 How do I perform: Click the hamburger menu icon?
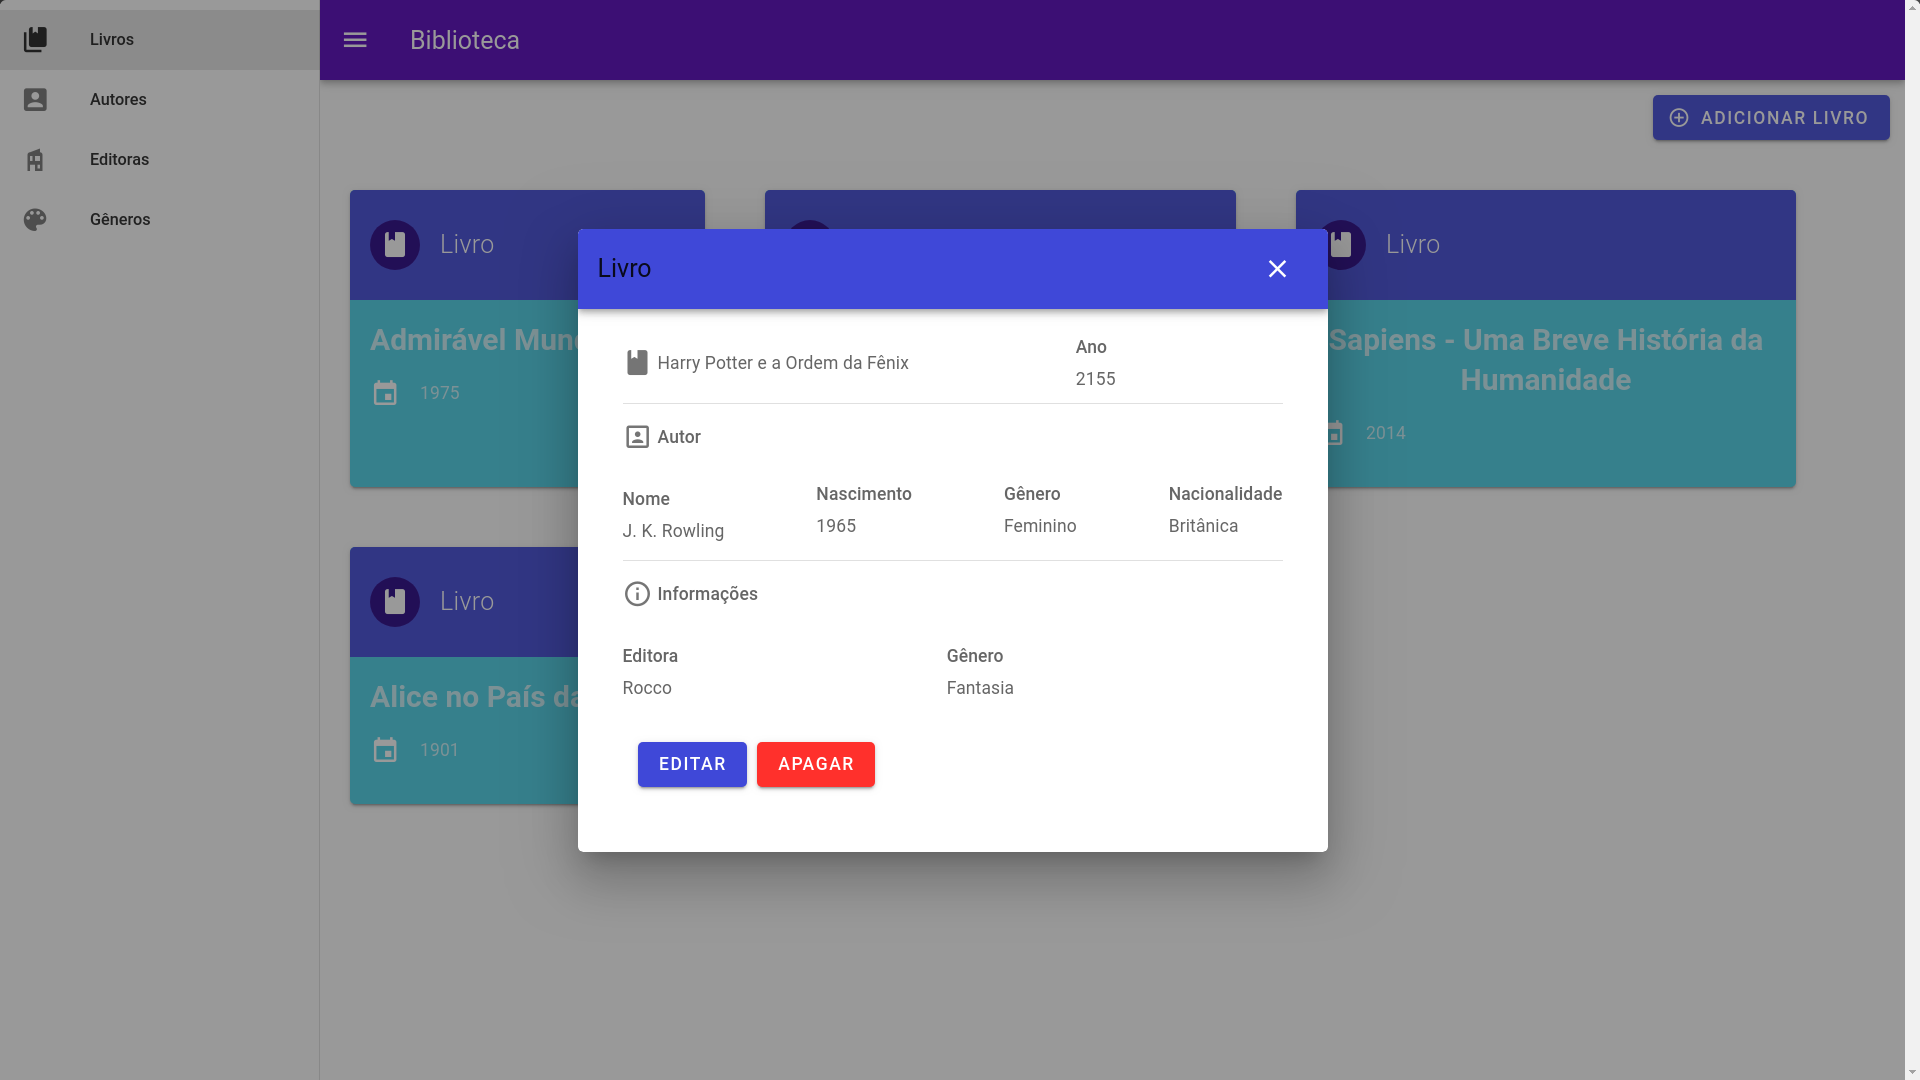pyautogui.click(x=355, y=40)
